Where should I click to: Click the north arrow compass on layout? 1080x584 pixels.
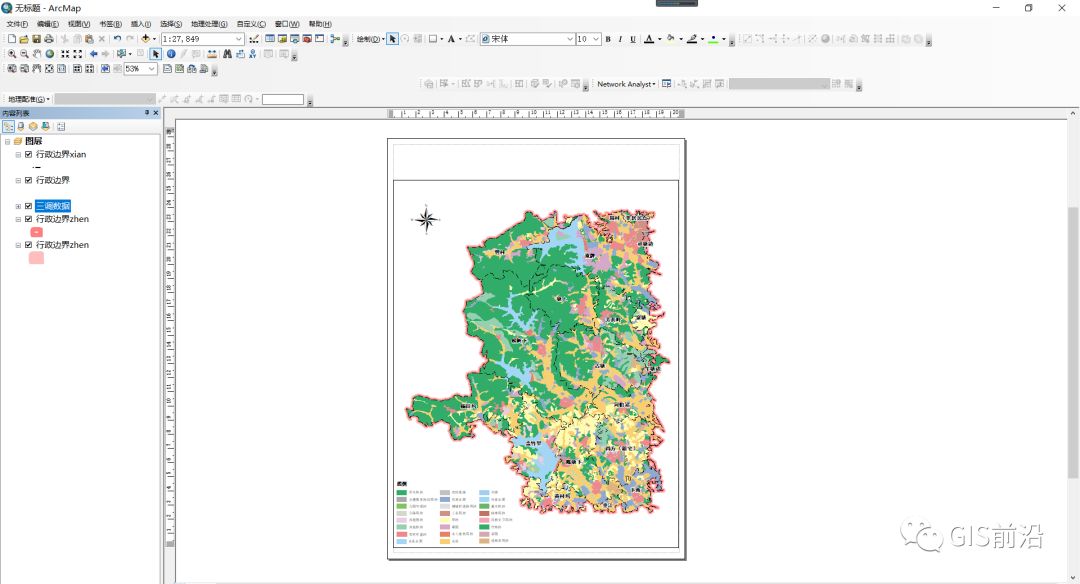pos(426,220)
